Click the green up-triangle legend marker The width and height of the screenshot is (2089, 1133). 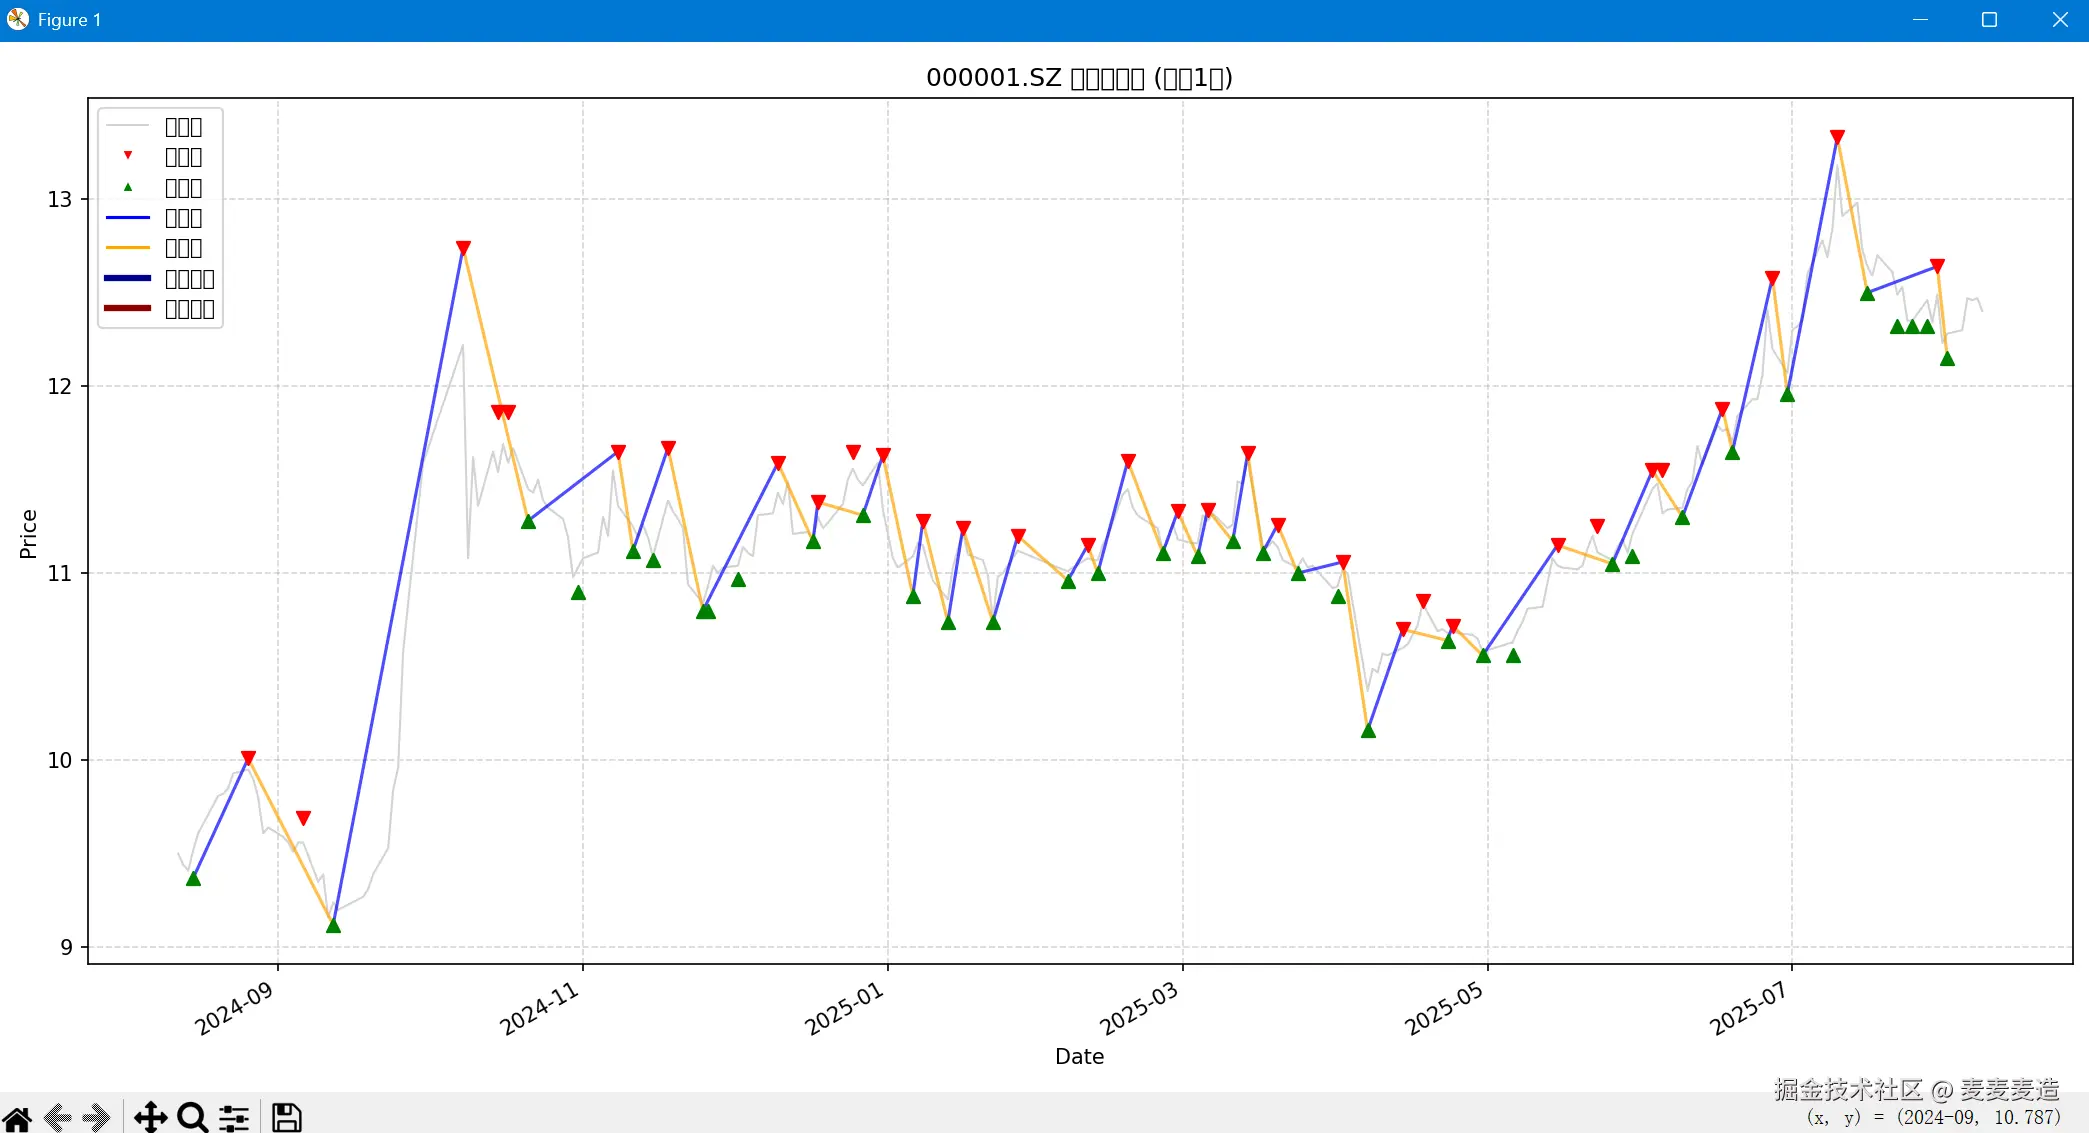coord(128,187)
